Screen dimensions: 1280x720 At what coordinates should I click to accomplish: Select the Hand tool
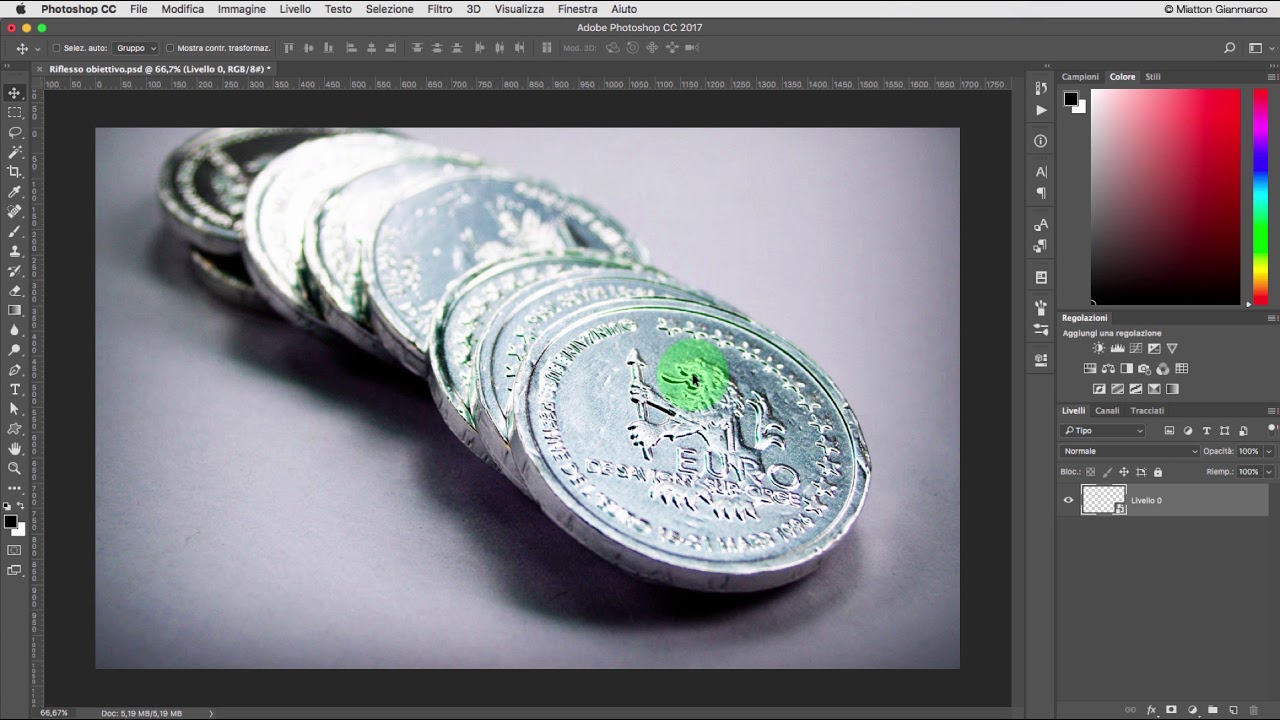[14, 449]
